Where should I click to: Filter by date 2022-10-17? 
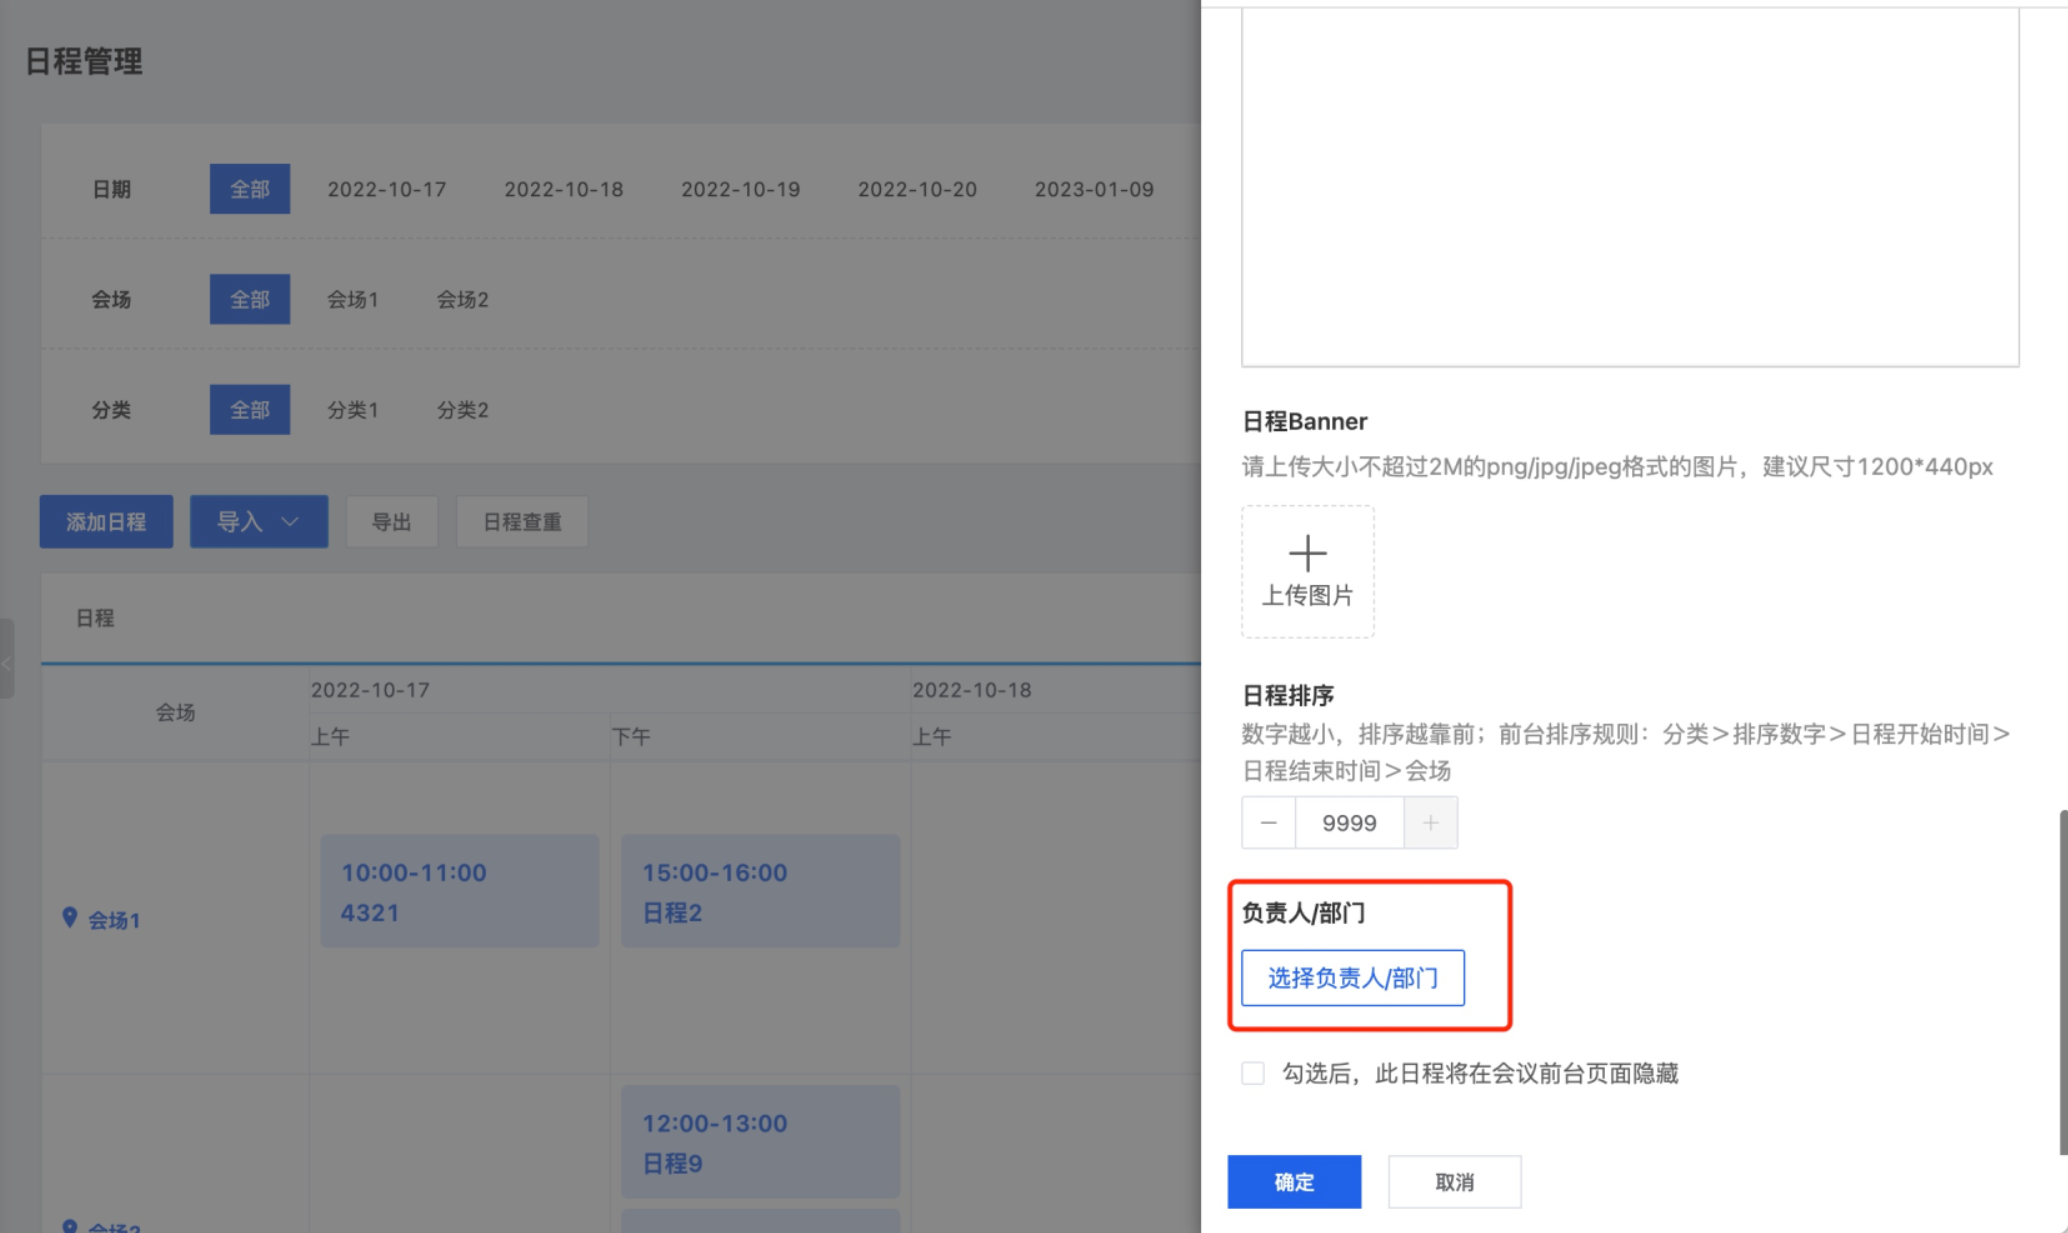[387, 189]
